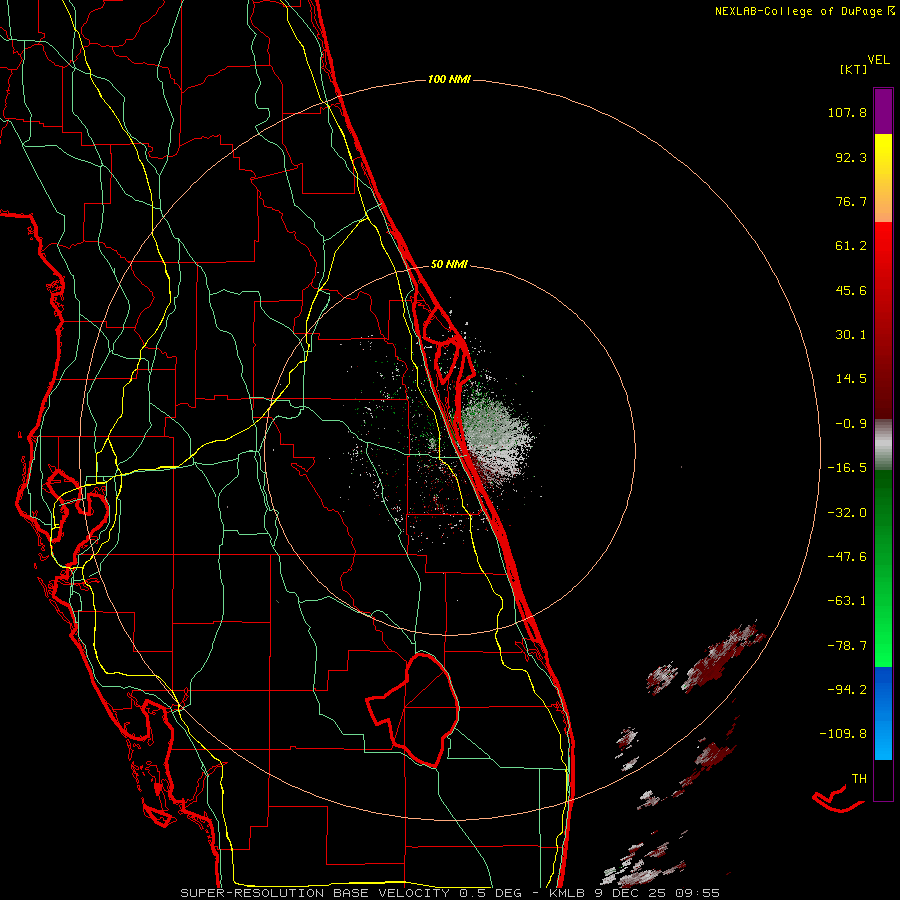
Task: Click the 45.6 velocity scale value
Action: 851,290
